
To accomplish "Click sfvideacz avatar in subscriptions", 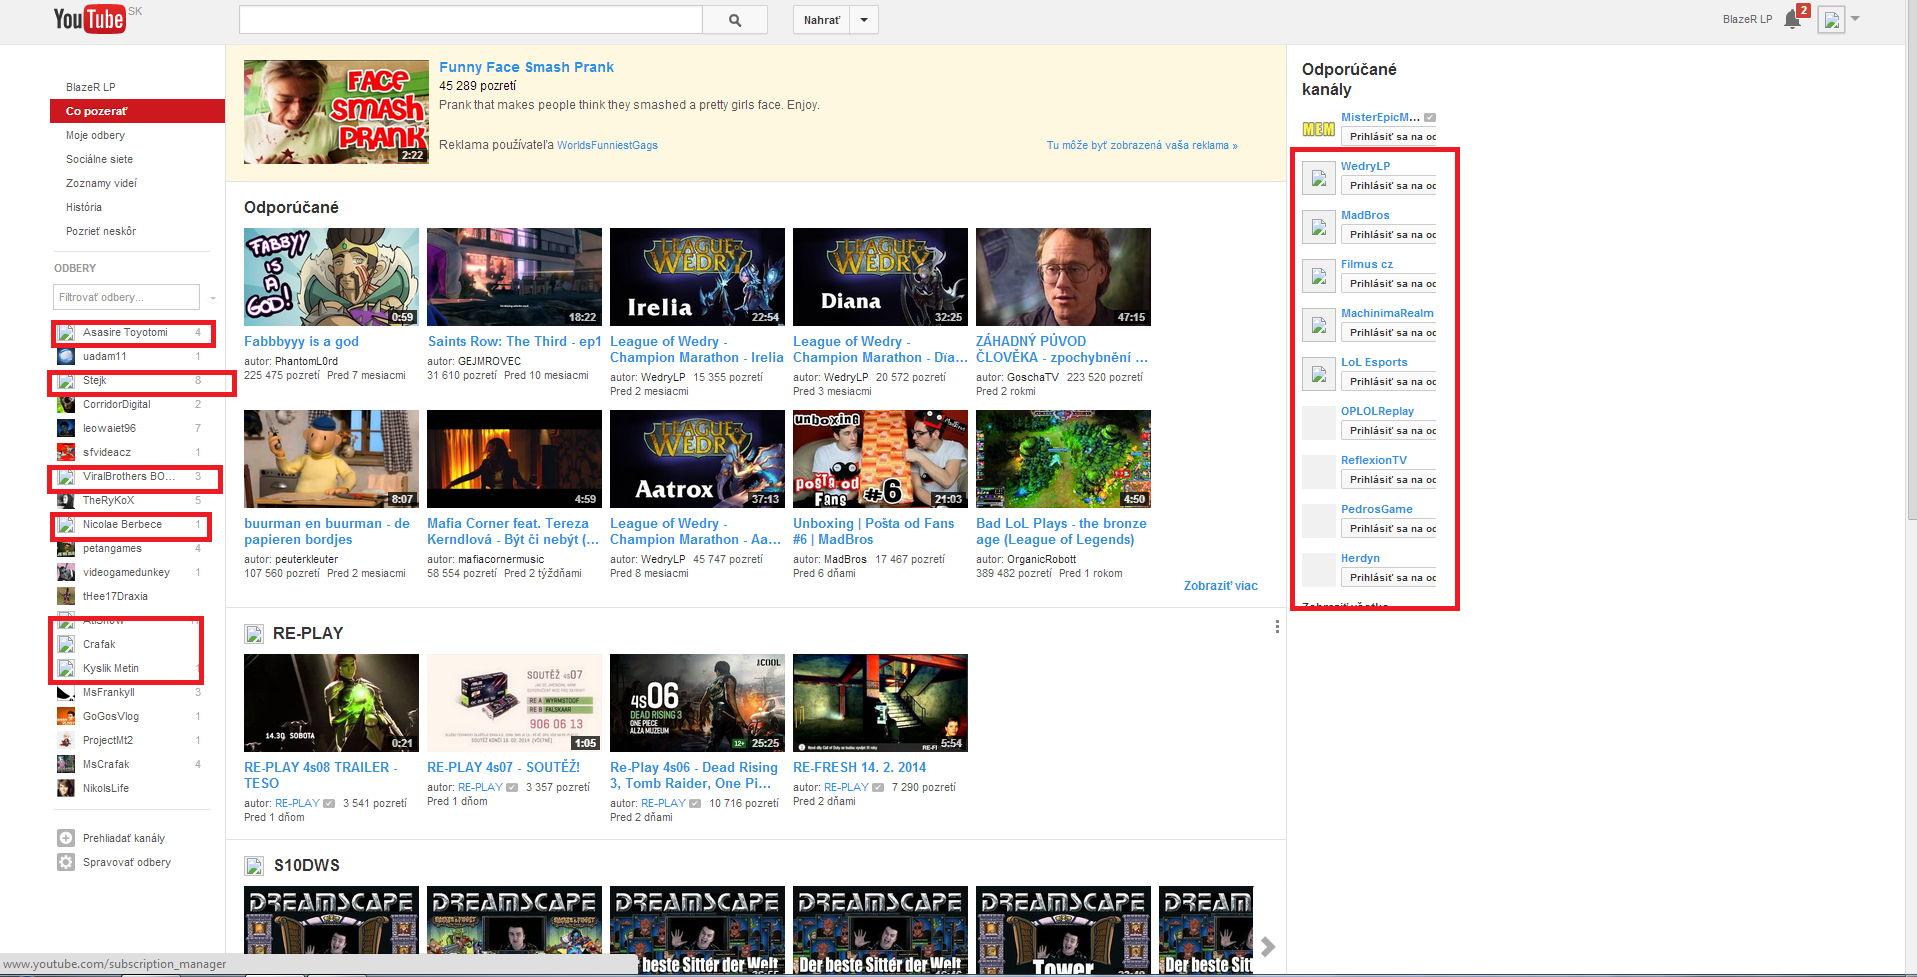I will pyautogui.click(x=66, y=452).
